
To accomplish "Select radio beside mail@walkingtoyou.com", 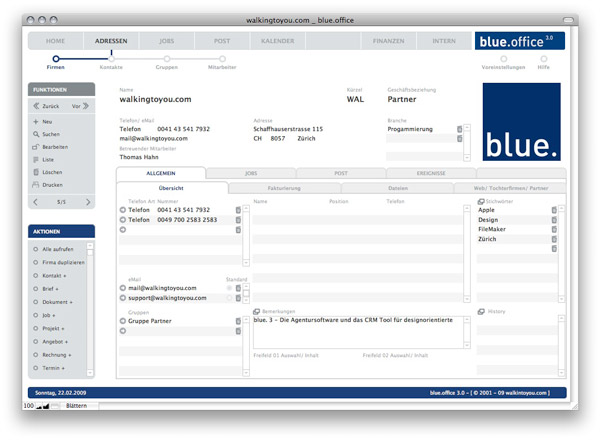I will click(123, 288).
